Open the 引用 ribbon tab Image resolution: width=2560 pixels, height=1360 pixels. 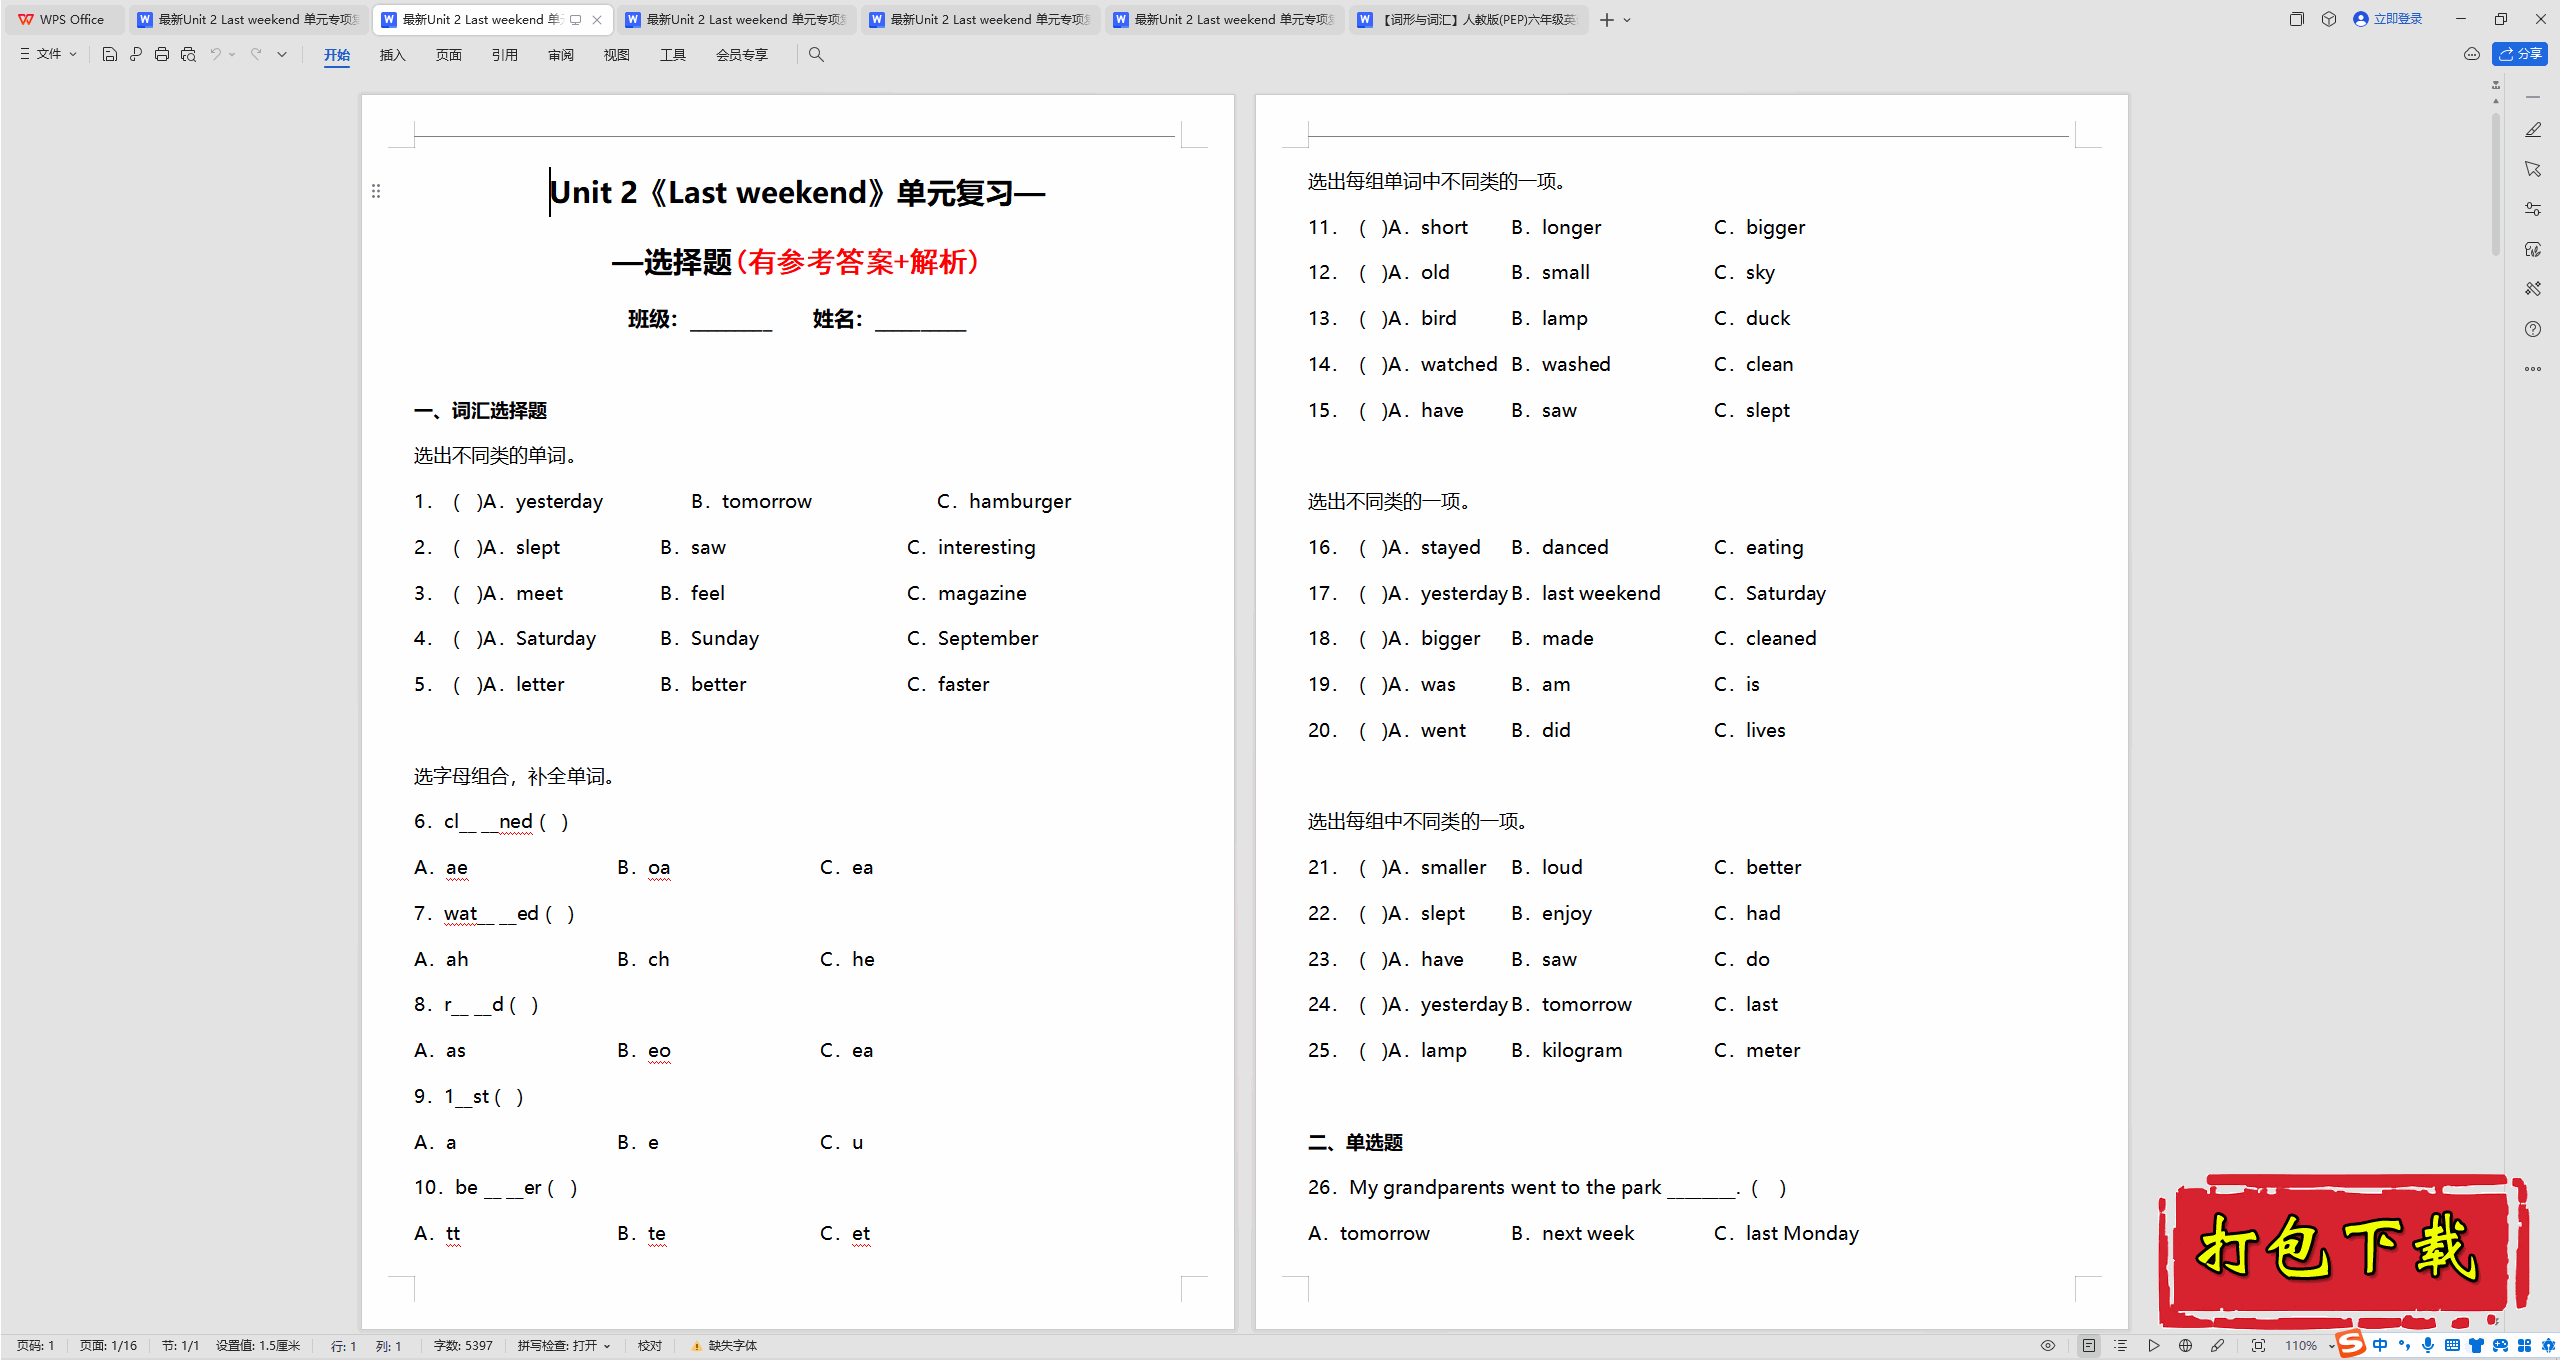coord(505,55)
